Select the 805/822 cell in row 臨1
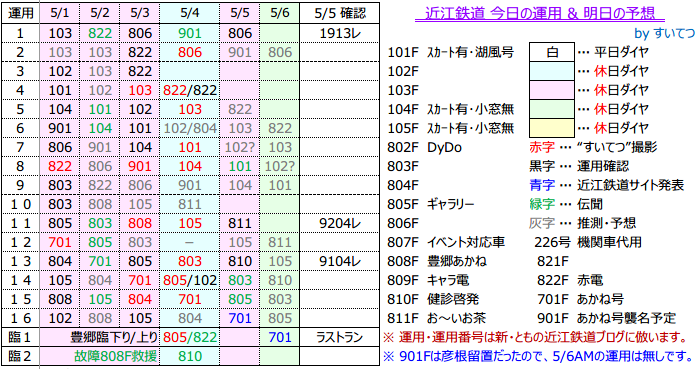The width and height of the screenshot is (699, 369). pos(190,337)
